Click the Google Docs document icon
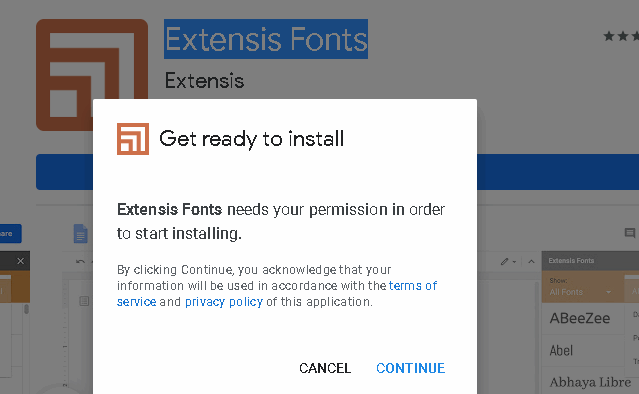639x394 pixels. click(80, 233)
